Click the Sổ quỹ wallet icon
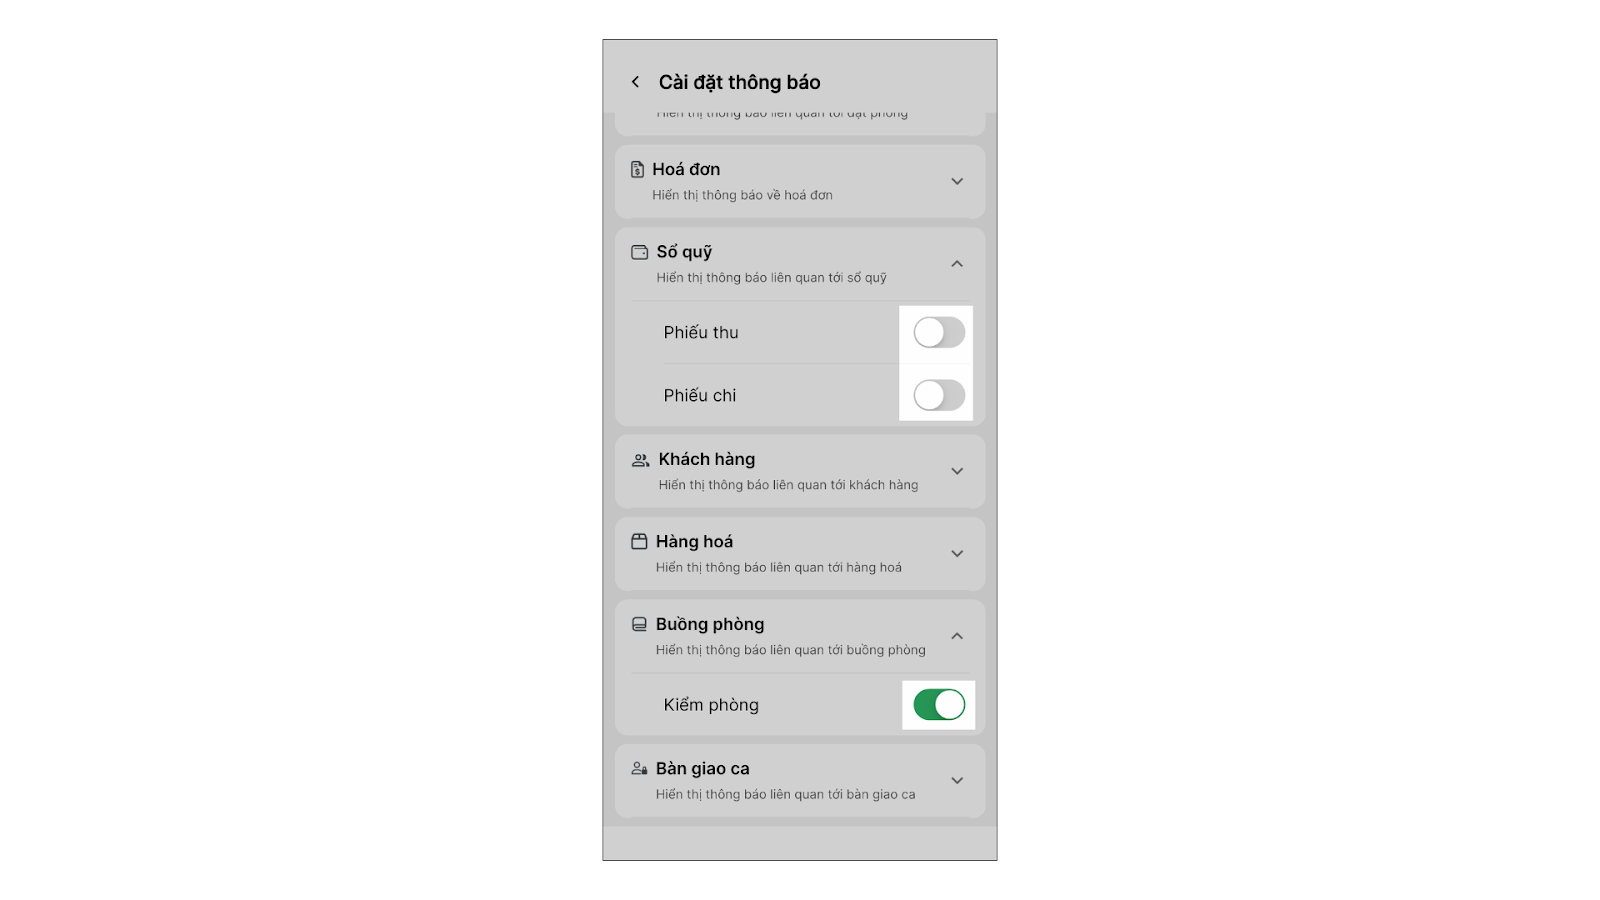1600x900 pixels. (x=639, y=252)
